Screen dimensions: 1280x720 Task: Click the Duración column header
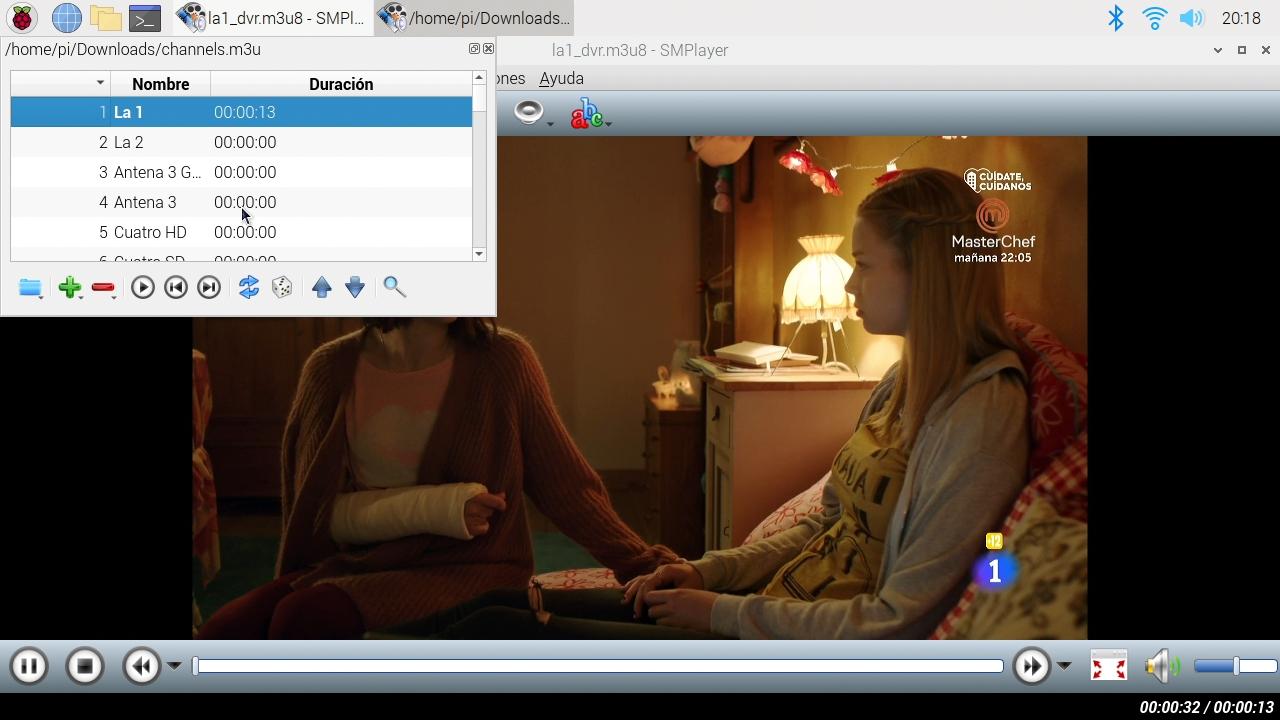pyautogui.click(x=341, y=84)
